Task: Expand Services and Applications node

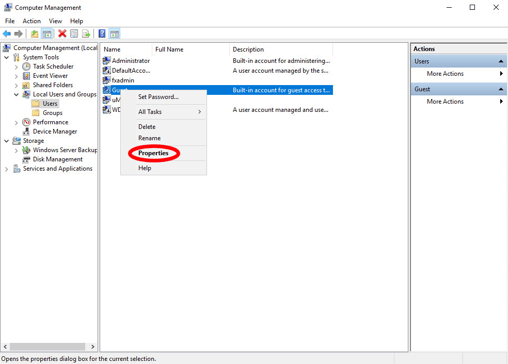Action: click(6, 169)
